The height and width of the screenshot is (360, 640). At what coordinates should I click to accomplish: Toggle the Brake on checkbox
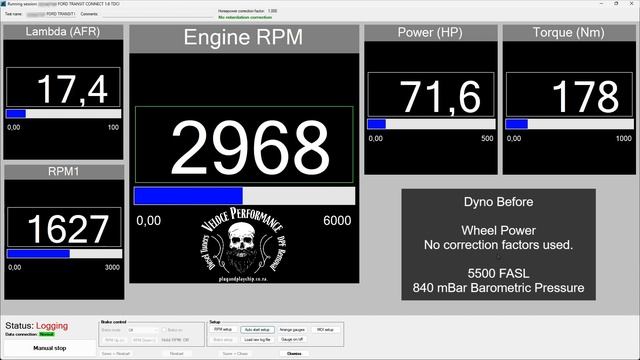point(164,330)
